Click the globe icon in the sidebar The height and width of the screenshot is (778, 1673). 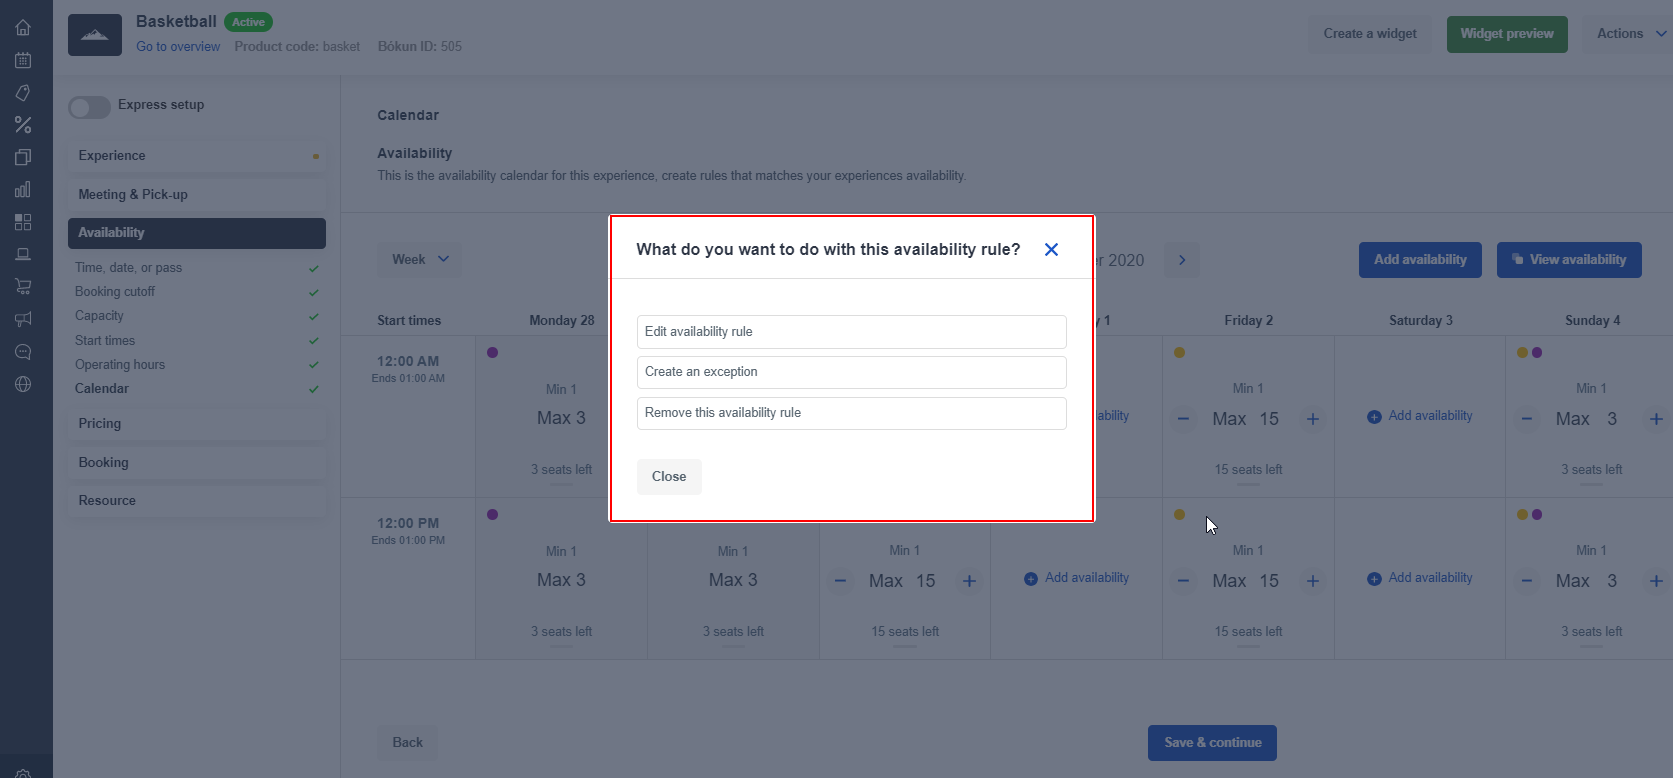click(x=23, y=384)
